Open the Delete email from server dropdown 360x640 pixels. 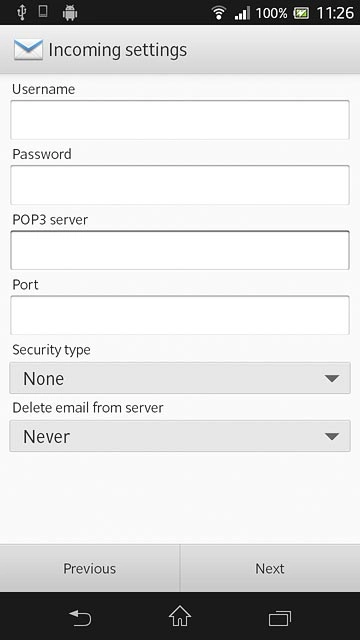click(x=180, y=436)
